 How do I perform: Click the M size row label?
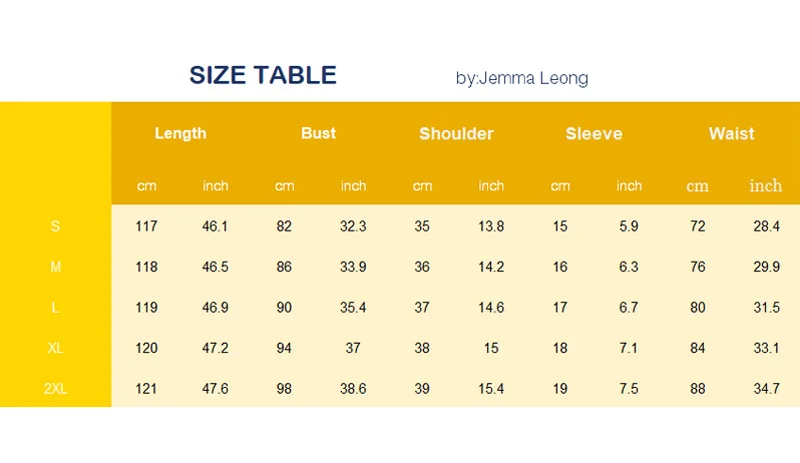tap(55, 266)
